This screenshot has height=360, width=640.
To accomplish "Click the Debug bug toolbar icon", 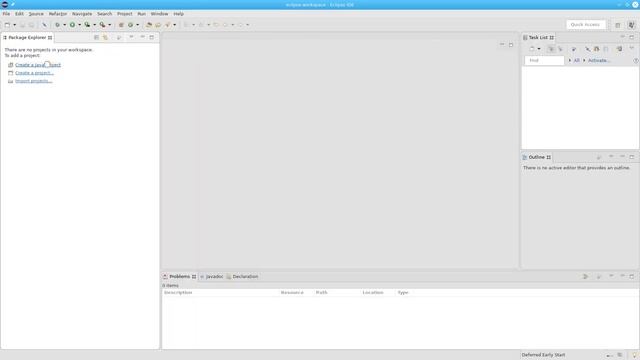I will coord(58,25).
